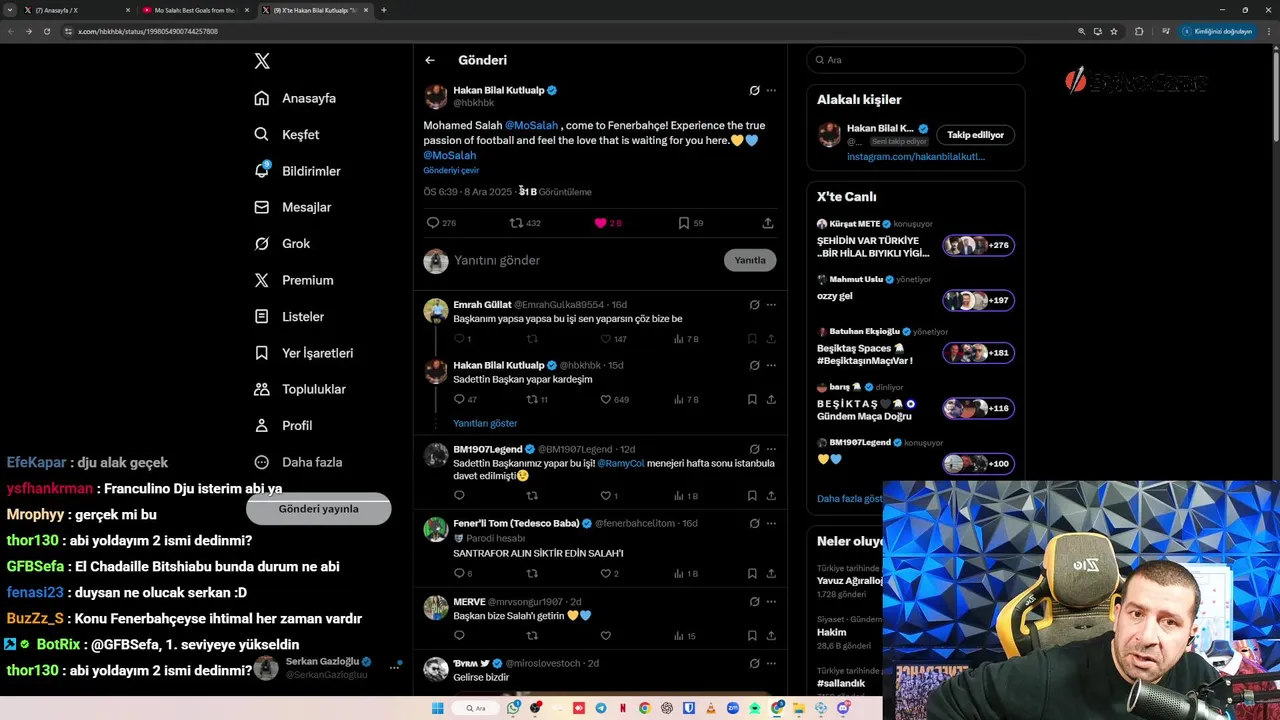This screenshot has height=720, width=1280.
Task: Join Mahmut Uslu space with +197
Action: [978, 300]
